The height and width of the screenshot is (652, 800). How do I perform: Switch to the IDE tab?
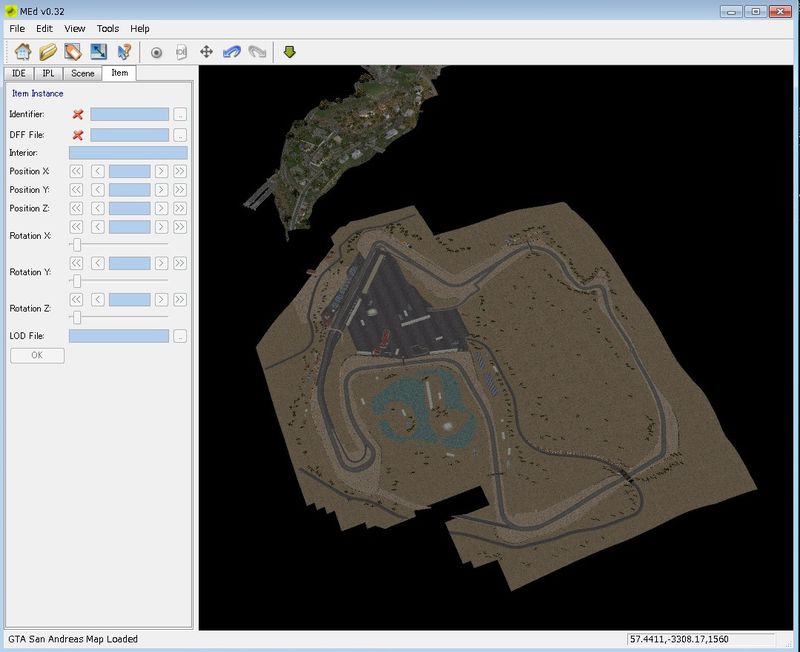[19, 73]
